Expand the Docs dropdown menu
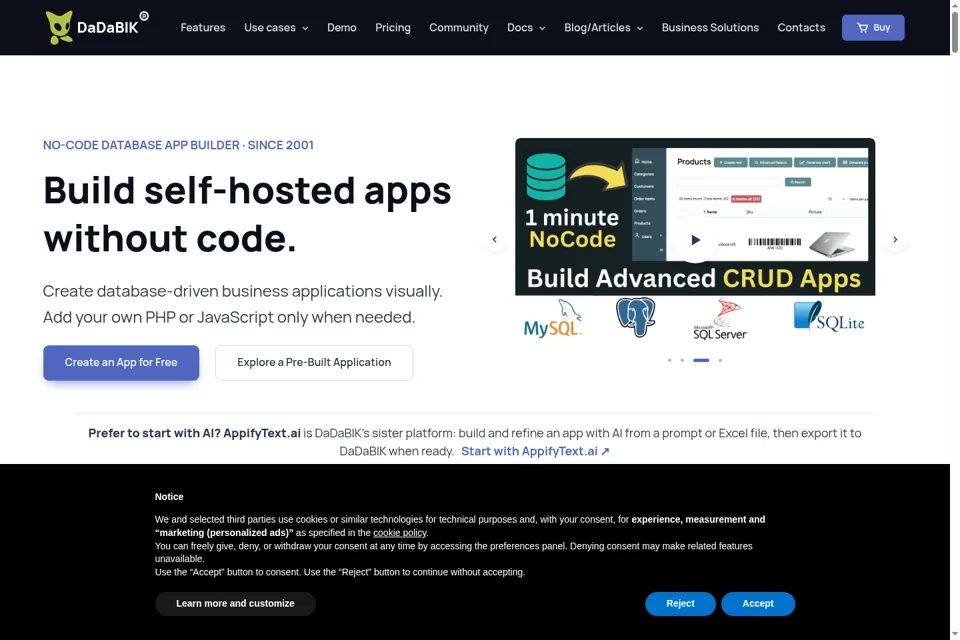Image resolution: width=960 pixels, height=640 pixels. (x=526, y=28)
